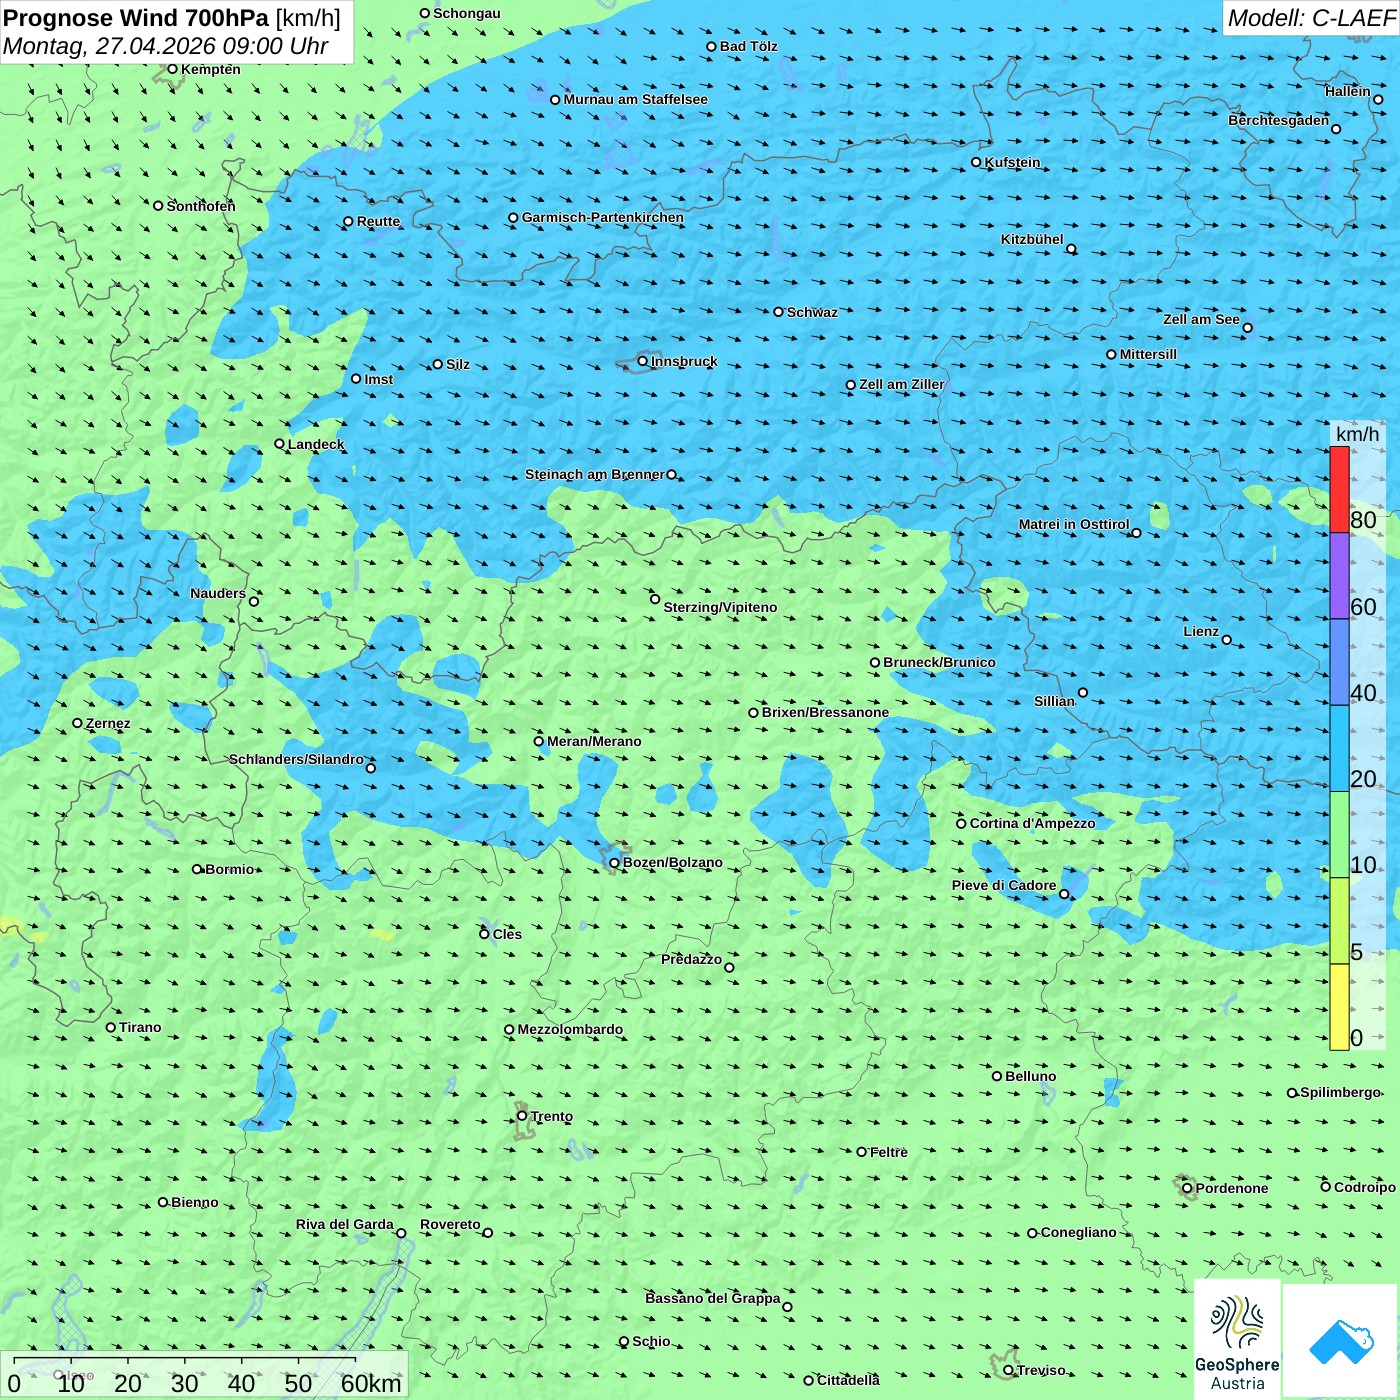Click the 'Zell am Ziller' label
This screenshot has height=1400, width=1400.
[902, 384]
